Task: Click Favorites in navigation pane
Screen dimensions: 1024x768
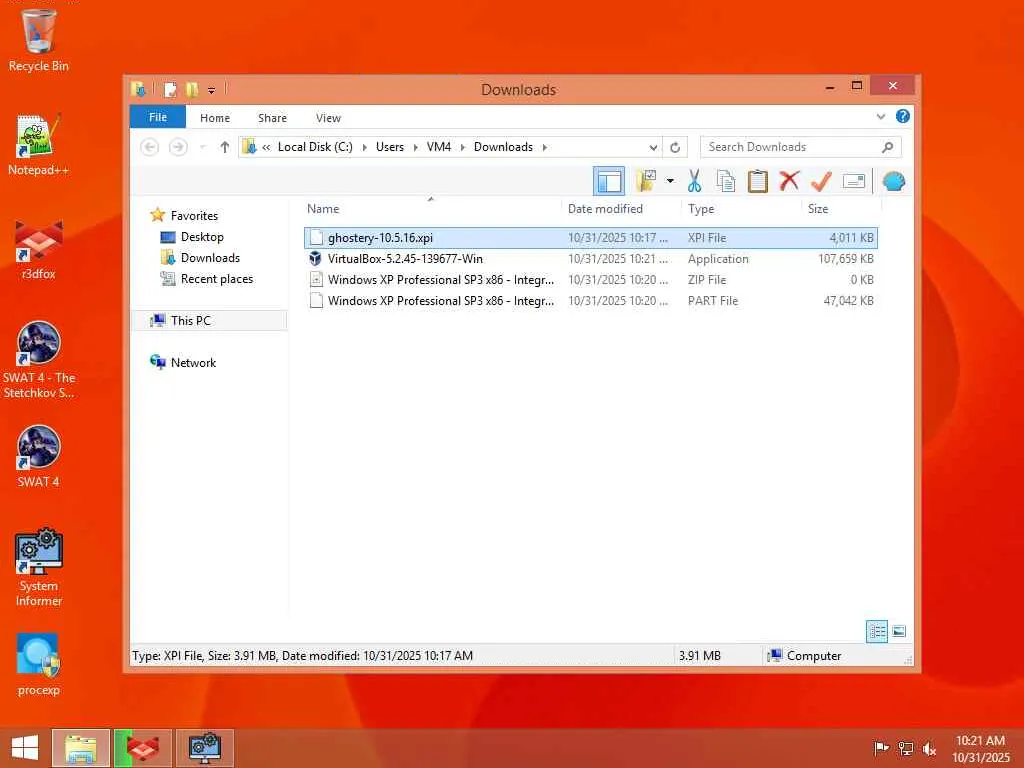Action: (194, 216)
